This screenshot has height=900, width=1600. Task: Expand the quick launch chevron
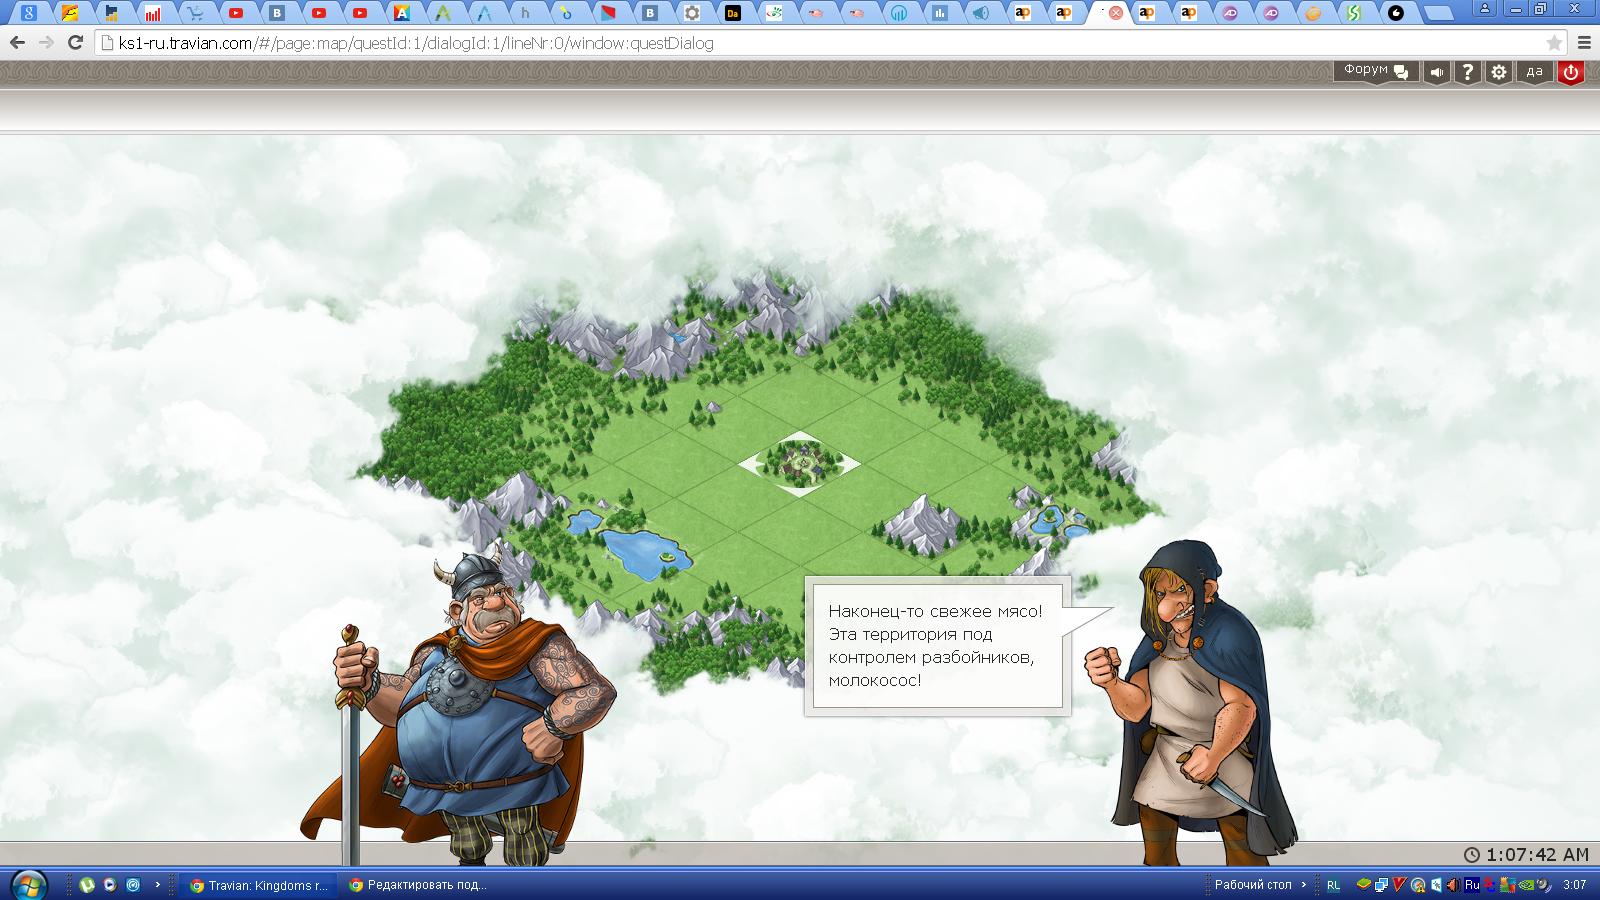157,885
